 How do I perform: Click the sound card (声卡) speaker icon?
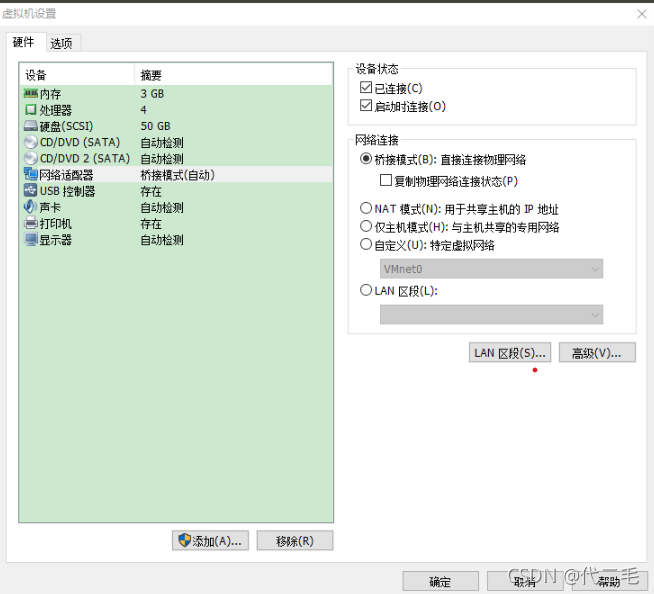click(x=31, y=207)
